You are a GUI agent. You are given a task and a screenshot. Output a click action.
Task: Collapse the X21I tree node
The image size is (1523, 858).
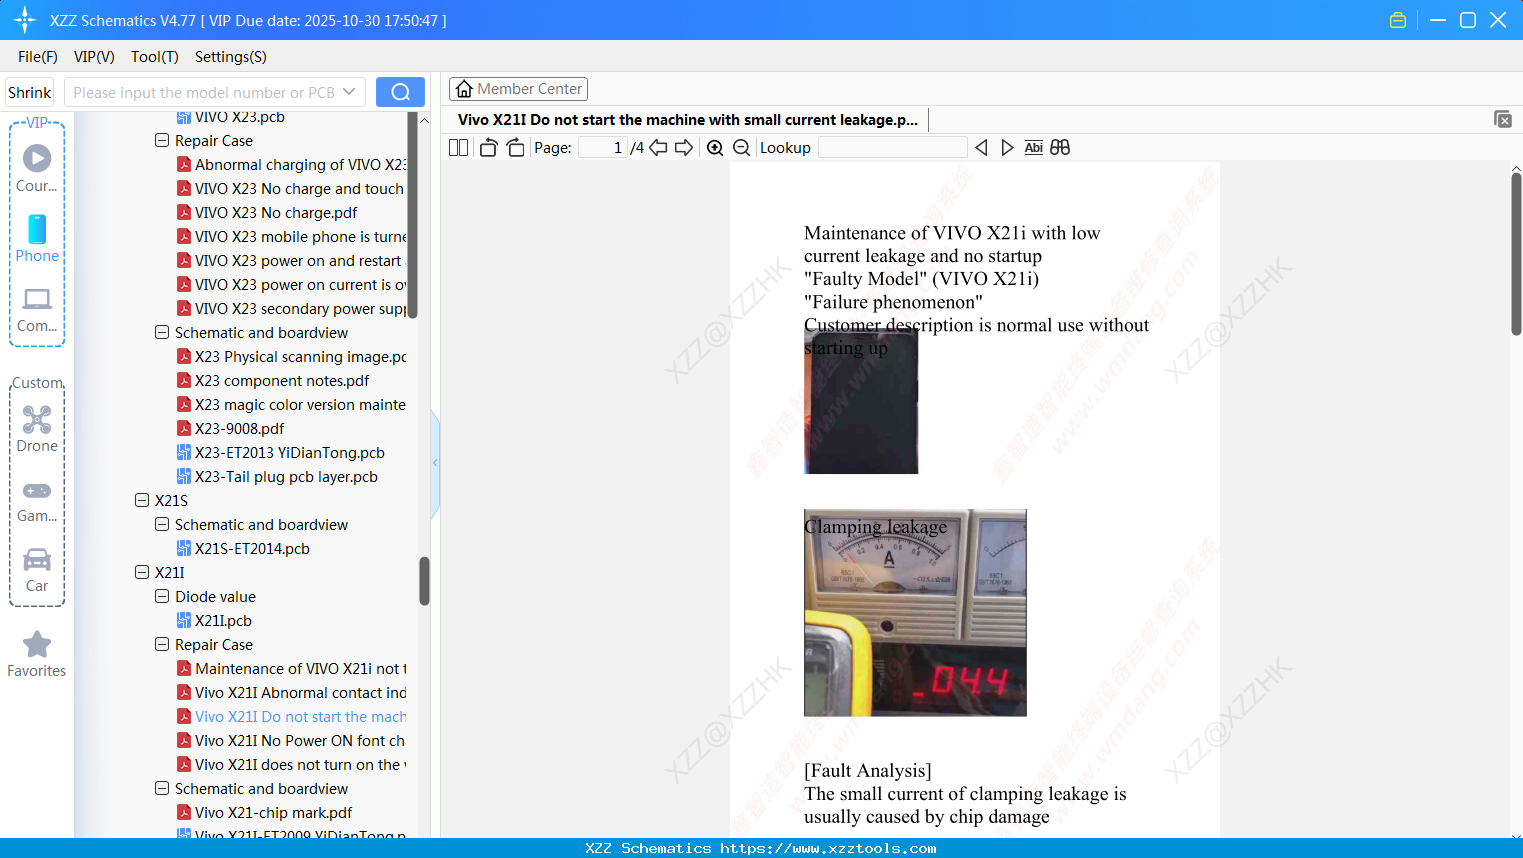[x=142, y=572]
